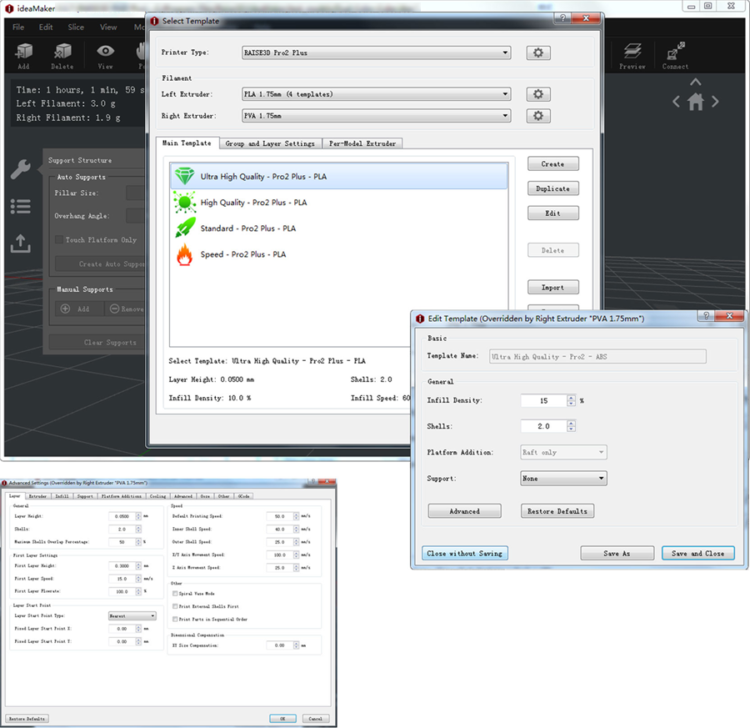Select the Ultra High Quality diamond template
Image resolution: width=750 pixels, height=728 pixels.
click(338, 176)
